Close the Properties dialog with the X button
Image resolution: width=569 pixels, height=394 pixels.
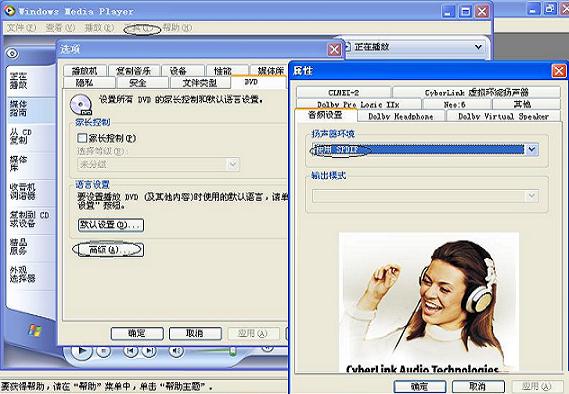tap(559, 70)
